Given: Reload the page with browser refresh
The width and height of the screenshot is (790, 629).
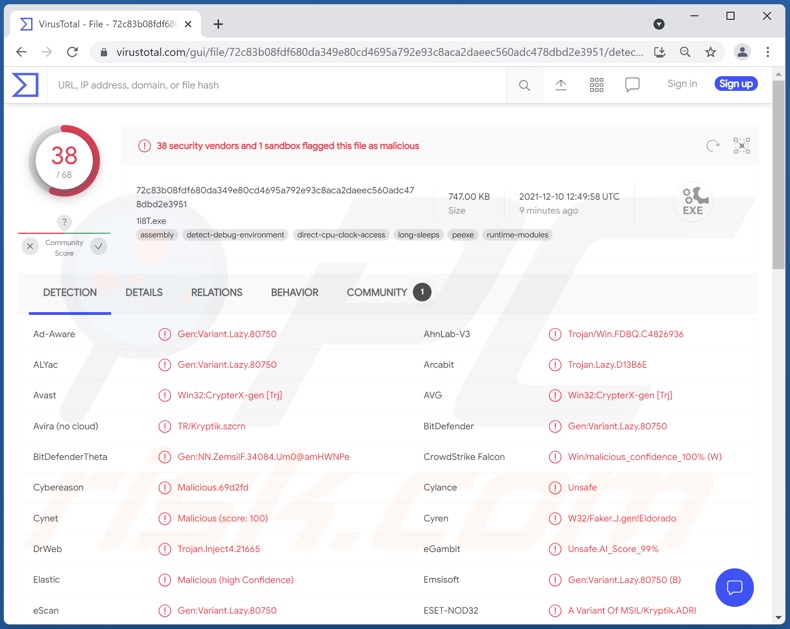Looking at the screenshot, I should pyautogui.click(x=73, y=52).
